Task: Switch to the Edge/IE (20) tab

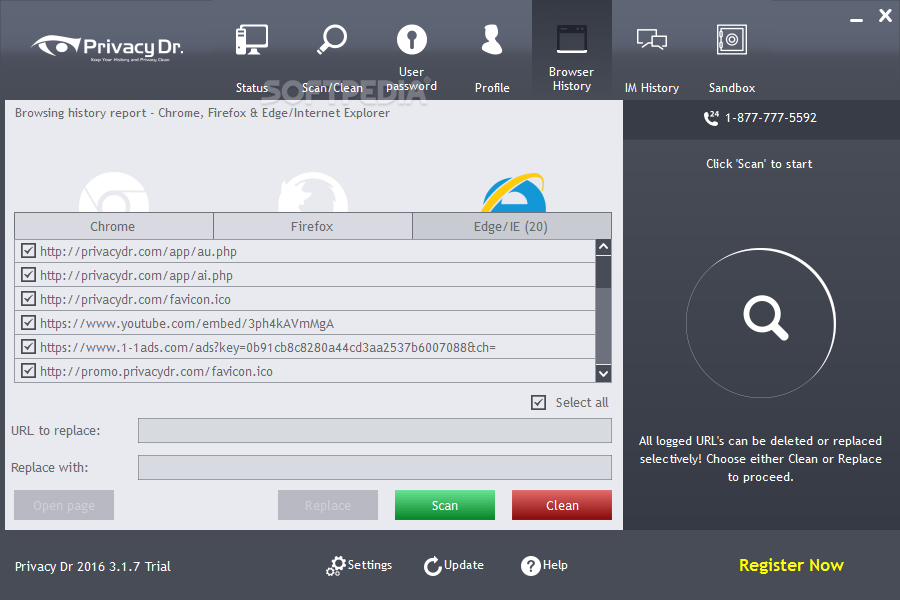Action: coord(512,226)
